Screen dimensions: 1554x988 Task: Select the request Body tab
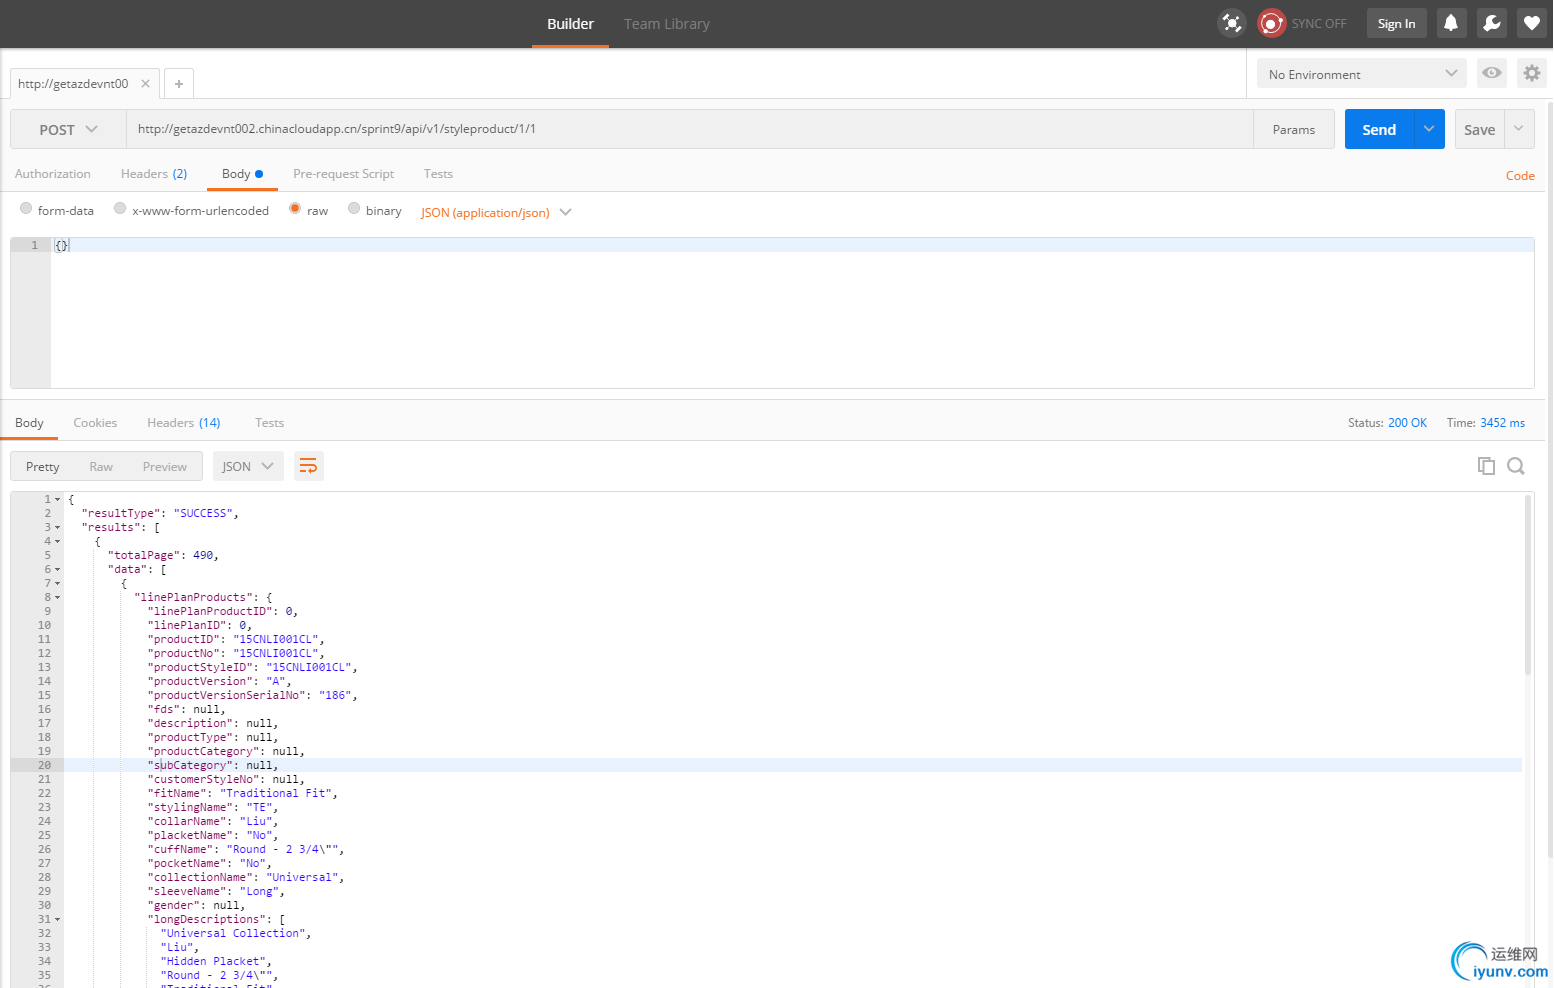tap(243, 174)
